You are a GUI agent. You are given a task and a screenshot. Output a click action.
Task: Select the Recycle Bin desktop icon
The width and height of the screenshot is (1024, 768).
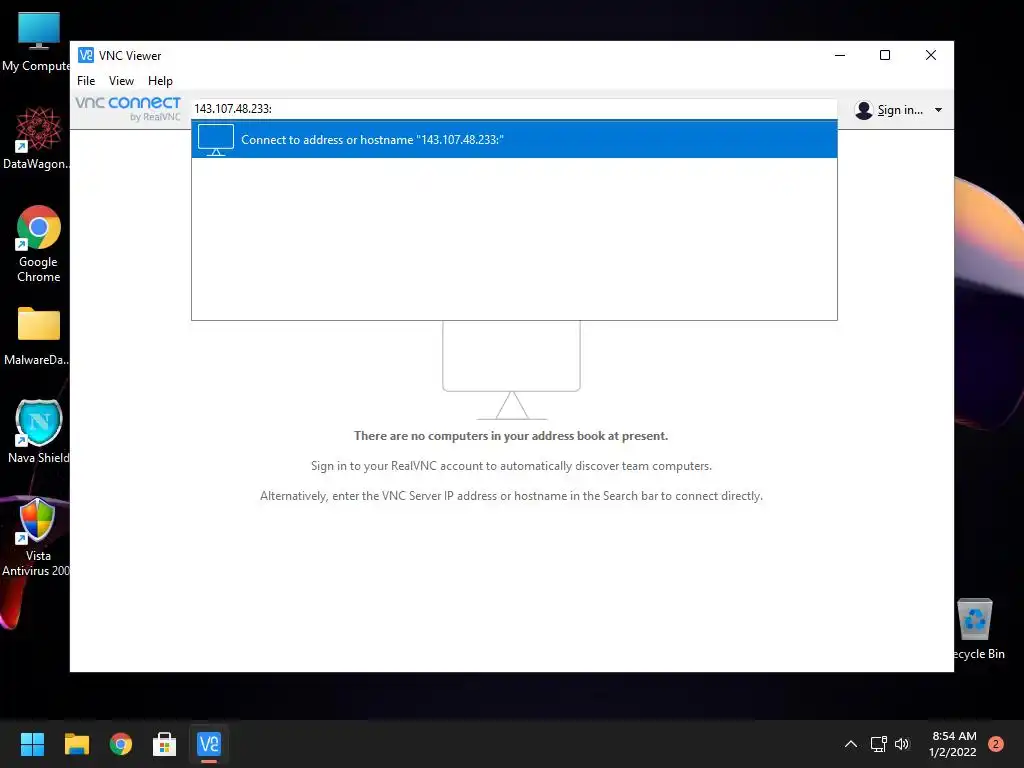click(x=977, y=629)
